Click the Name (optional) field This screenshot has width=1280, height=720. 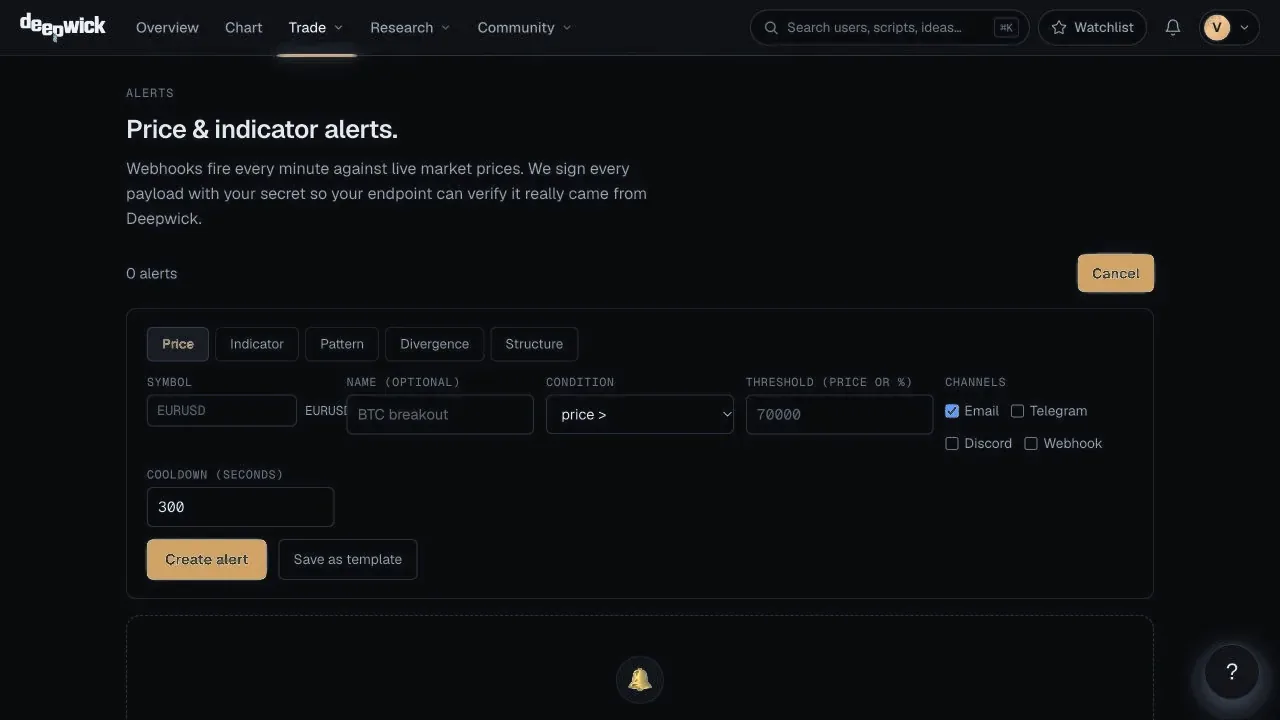[x=440, y=414]
